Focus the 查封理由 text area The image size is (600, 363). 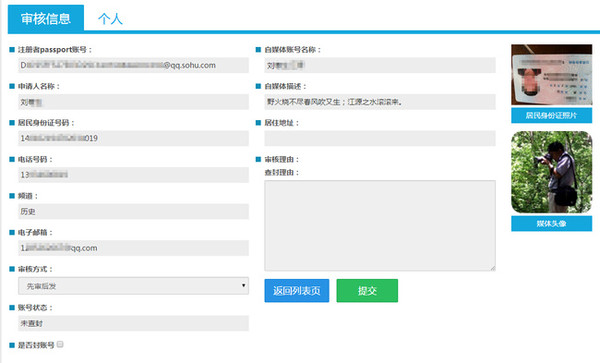[x=380, y=226]
